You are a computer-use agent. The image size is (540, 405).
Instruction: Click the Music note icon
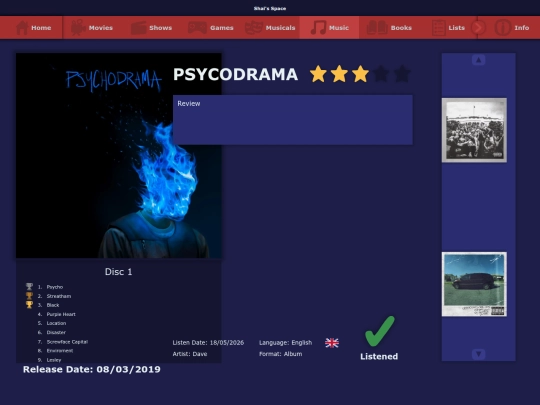tap(318, 28)
